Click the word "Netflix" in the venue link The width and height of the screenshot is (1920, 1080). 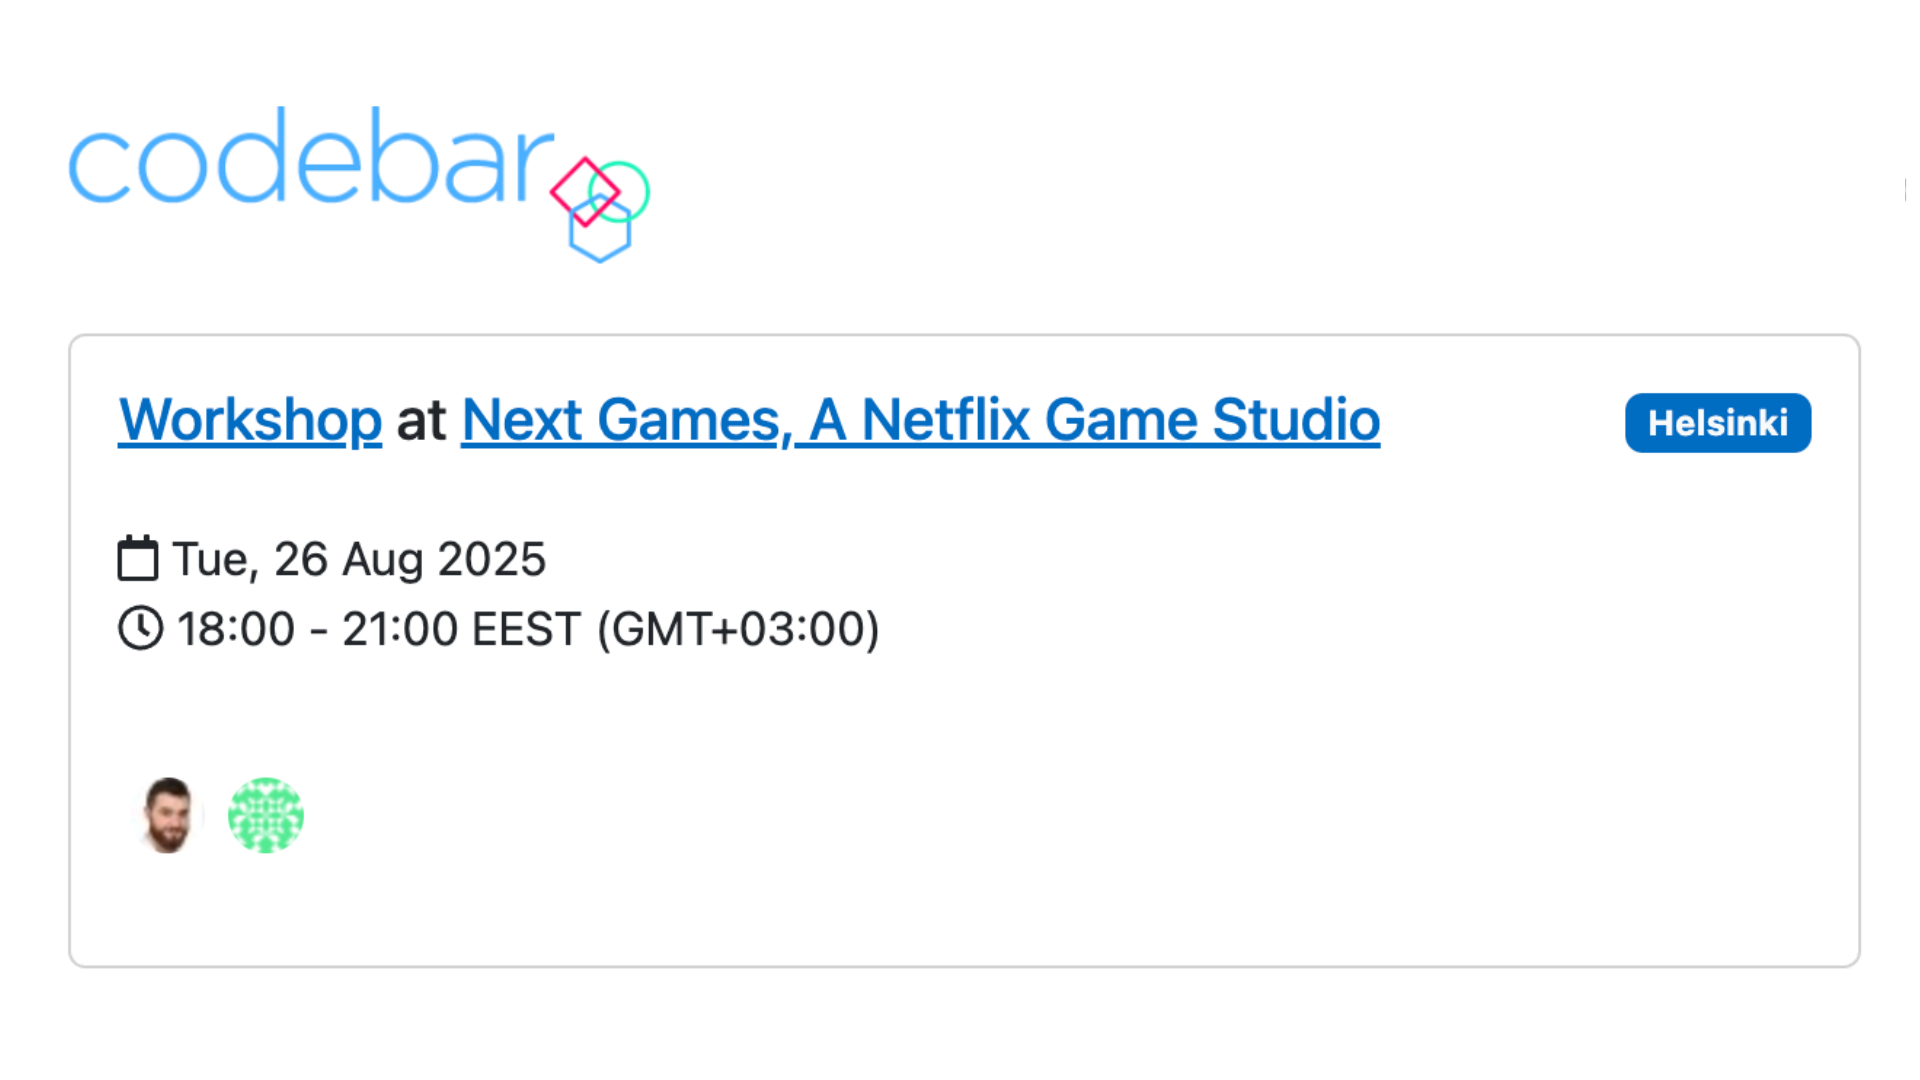[945, 420]
